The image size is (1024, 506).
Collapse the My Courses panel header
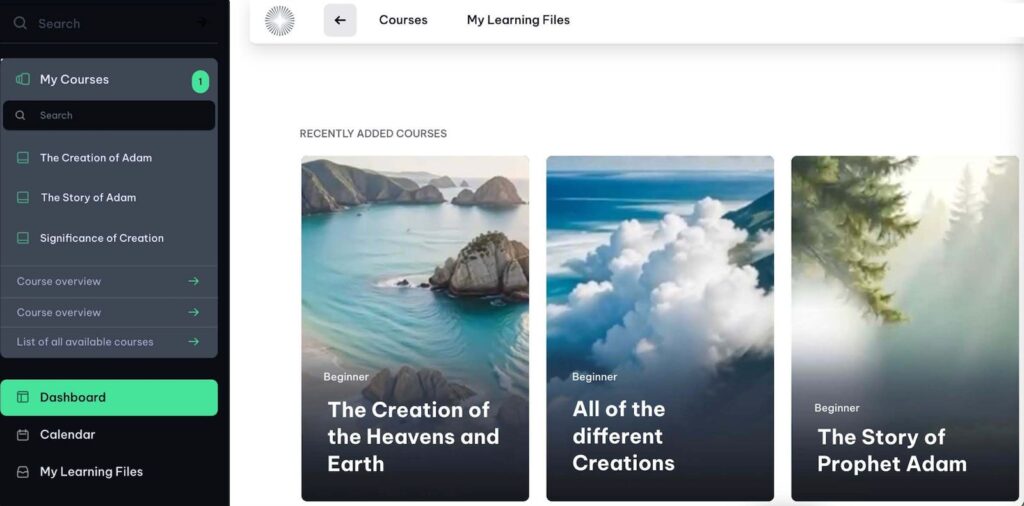coord(109,80)
